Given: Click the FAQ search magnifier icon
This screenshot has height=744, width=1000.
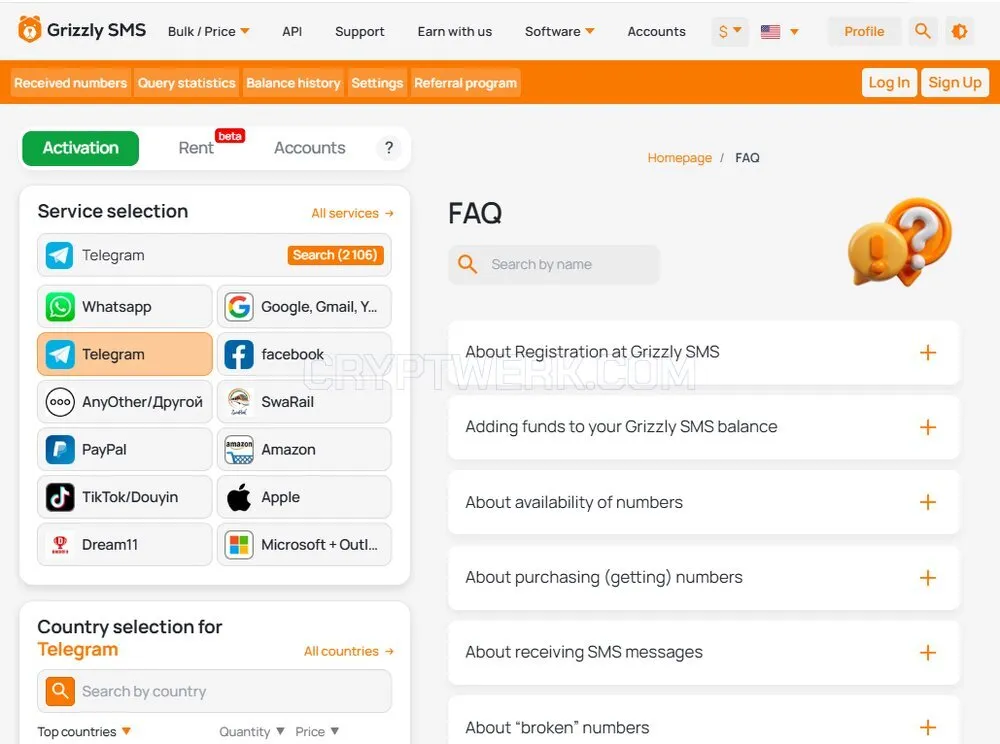Looking at the screenshot, I should 467,264.
